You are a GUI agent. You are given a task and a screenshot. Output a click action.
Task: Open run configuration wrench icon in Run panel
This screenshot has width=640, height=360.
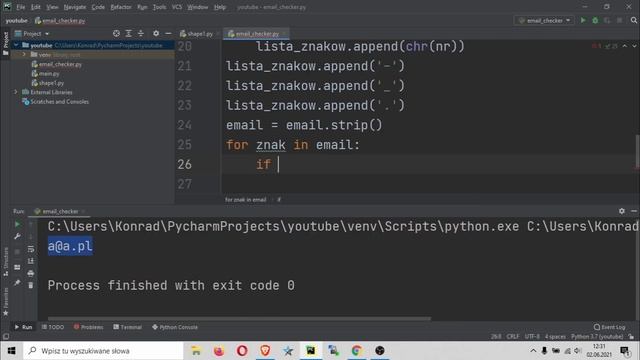point(17,236)
